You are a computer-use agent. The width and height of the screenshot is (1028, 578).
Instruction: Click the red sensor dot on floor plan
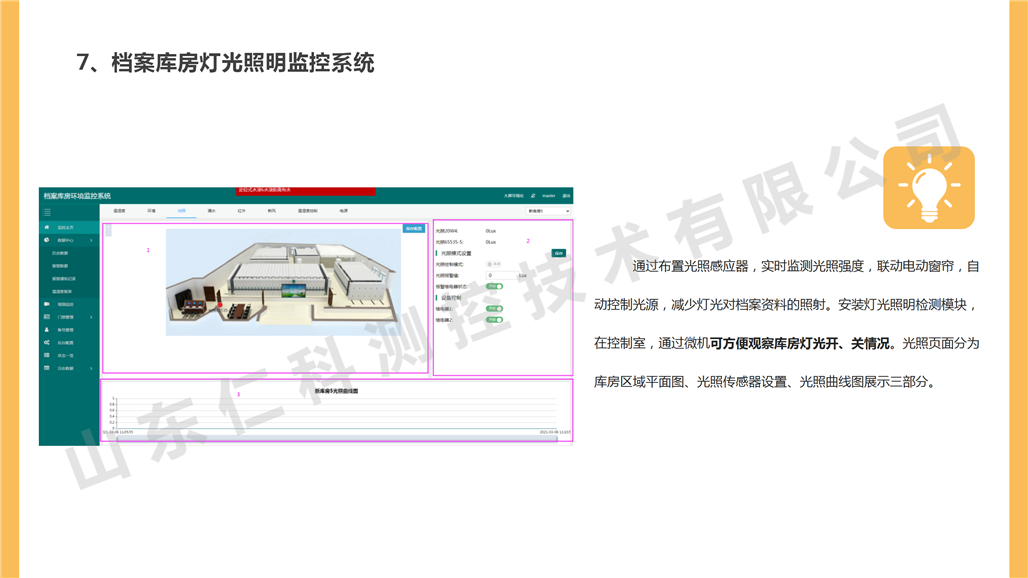[x=220, y=305]
